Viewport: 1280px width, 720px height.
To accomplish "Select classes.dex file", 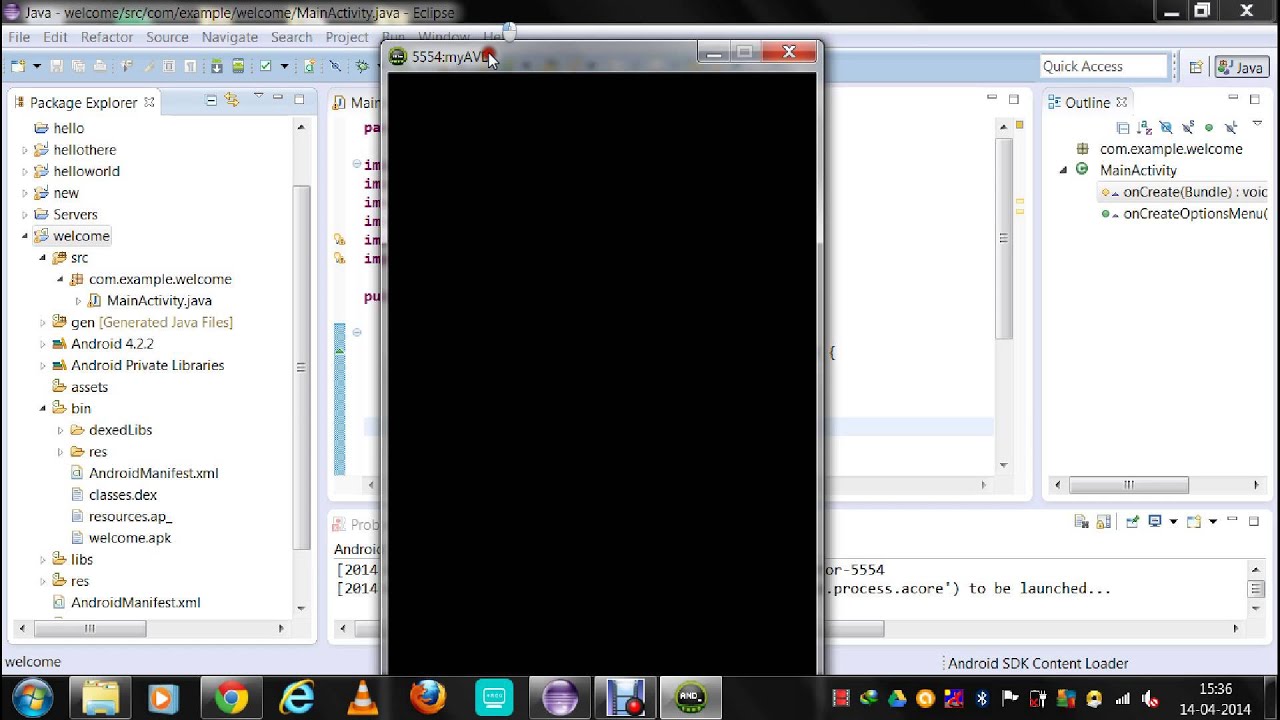I will pos(122,494).
